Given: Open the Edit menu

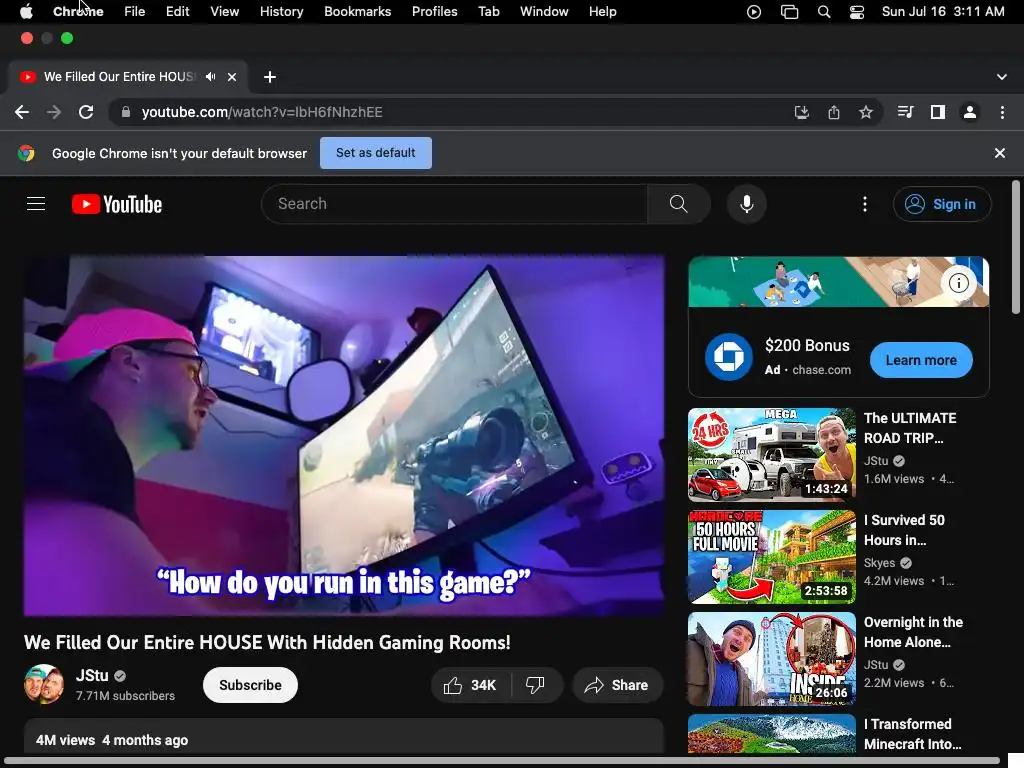Looking at the screenshot, I should (177, 12).
